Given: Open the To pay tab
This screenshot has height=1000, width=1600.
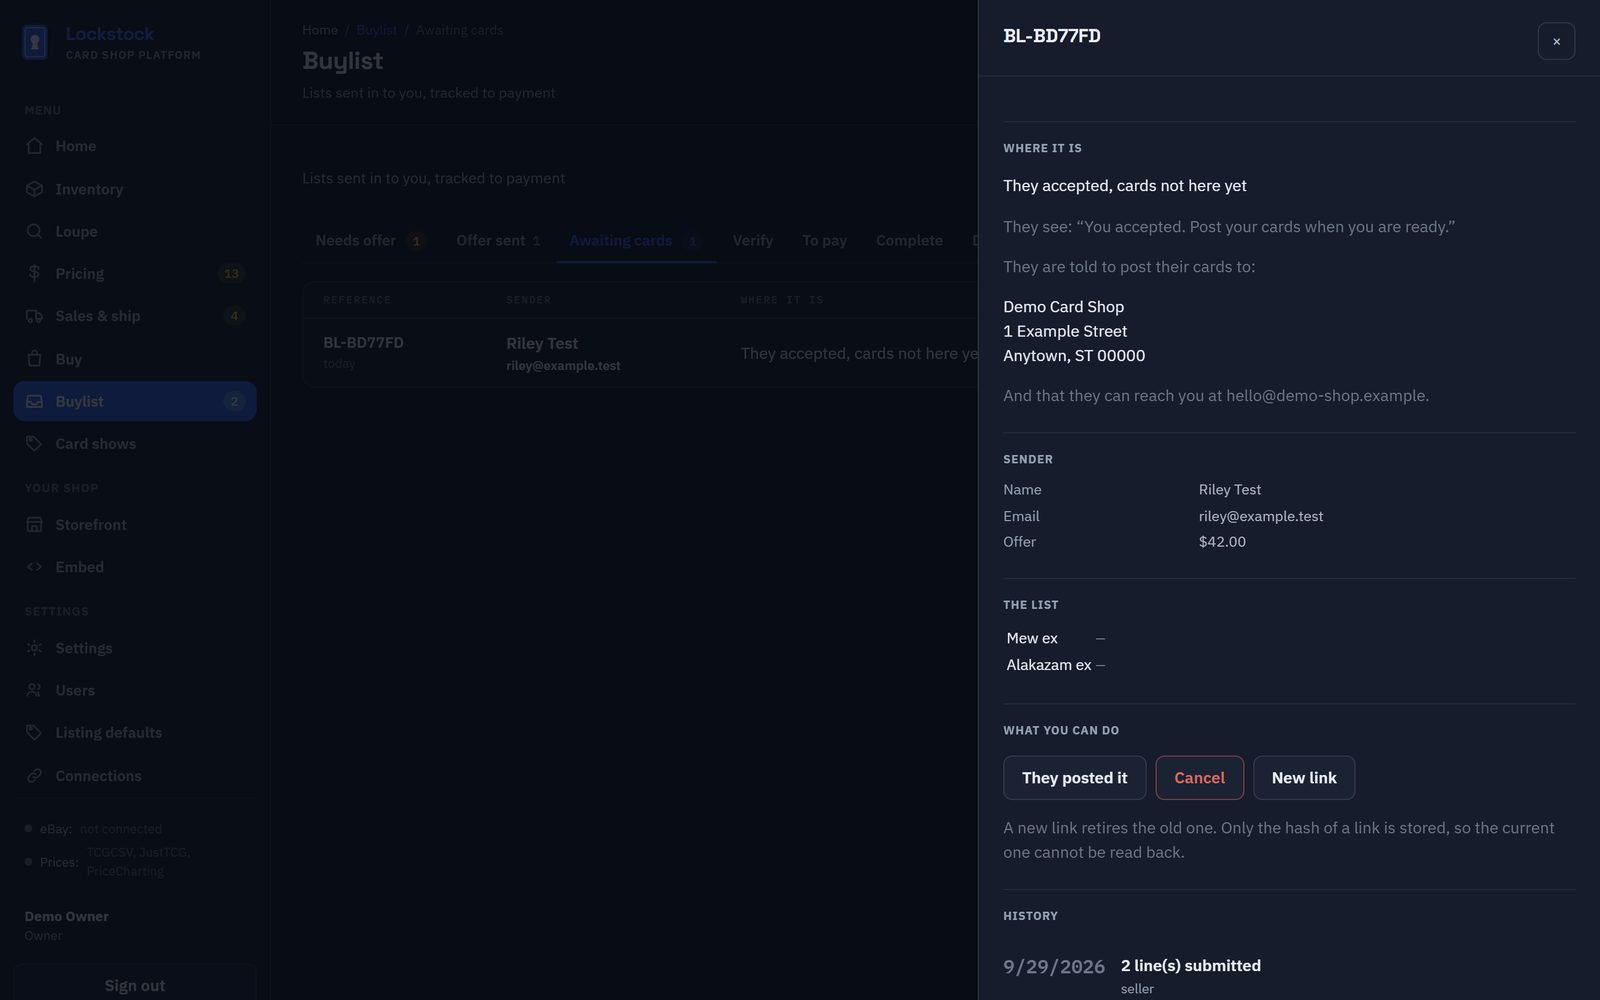Looking at the screenshot, I should pos(824,241).
